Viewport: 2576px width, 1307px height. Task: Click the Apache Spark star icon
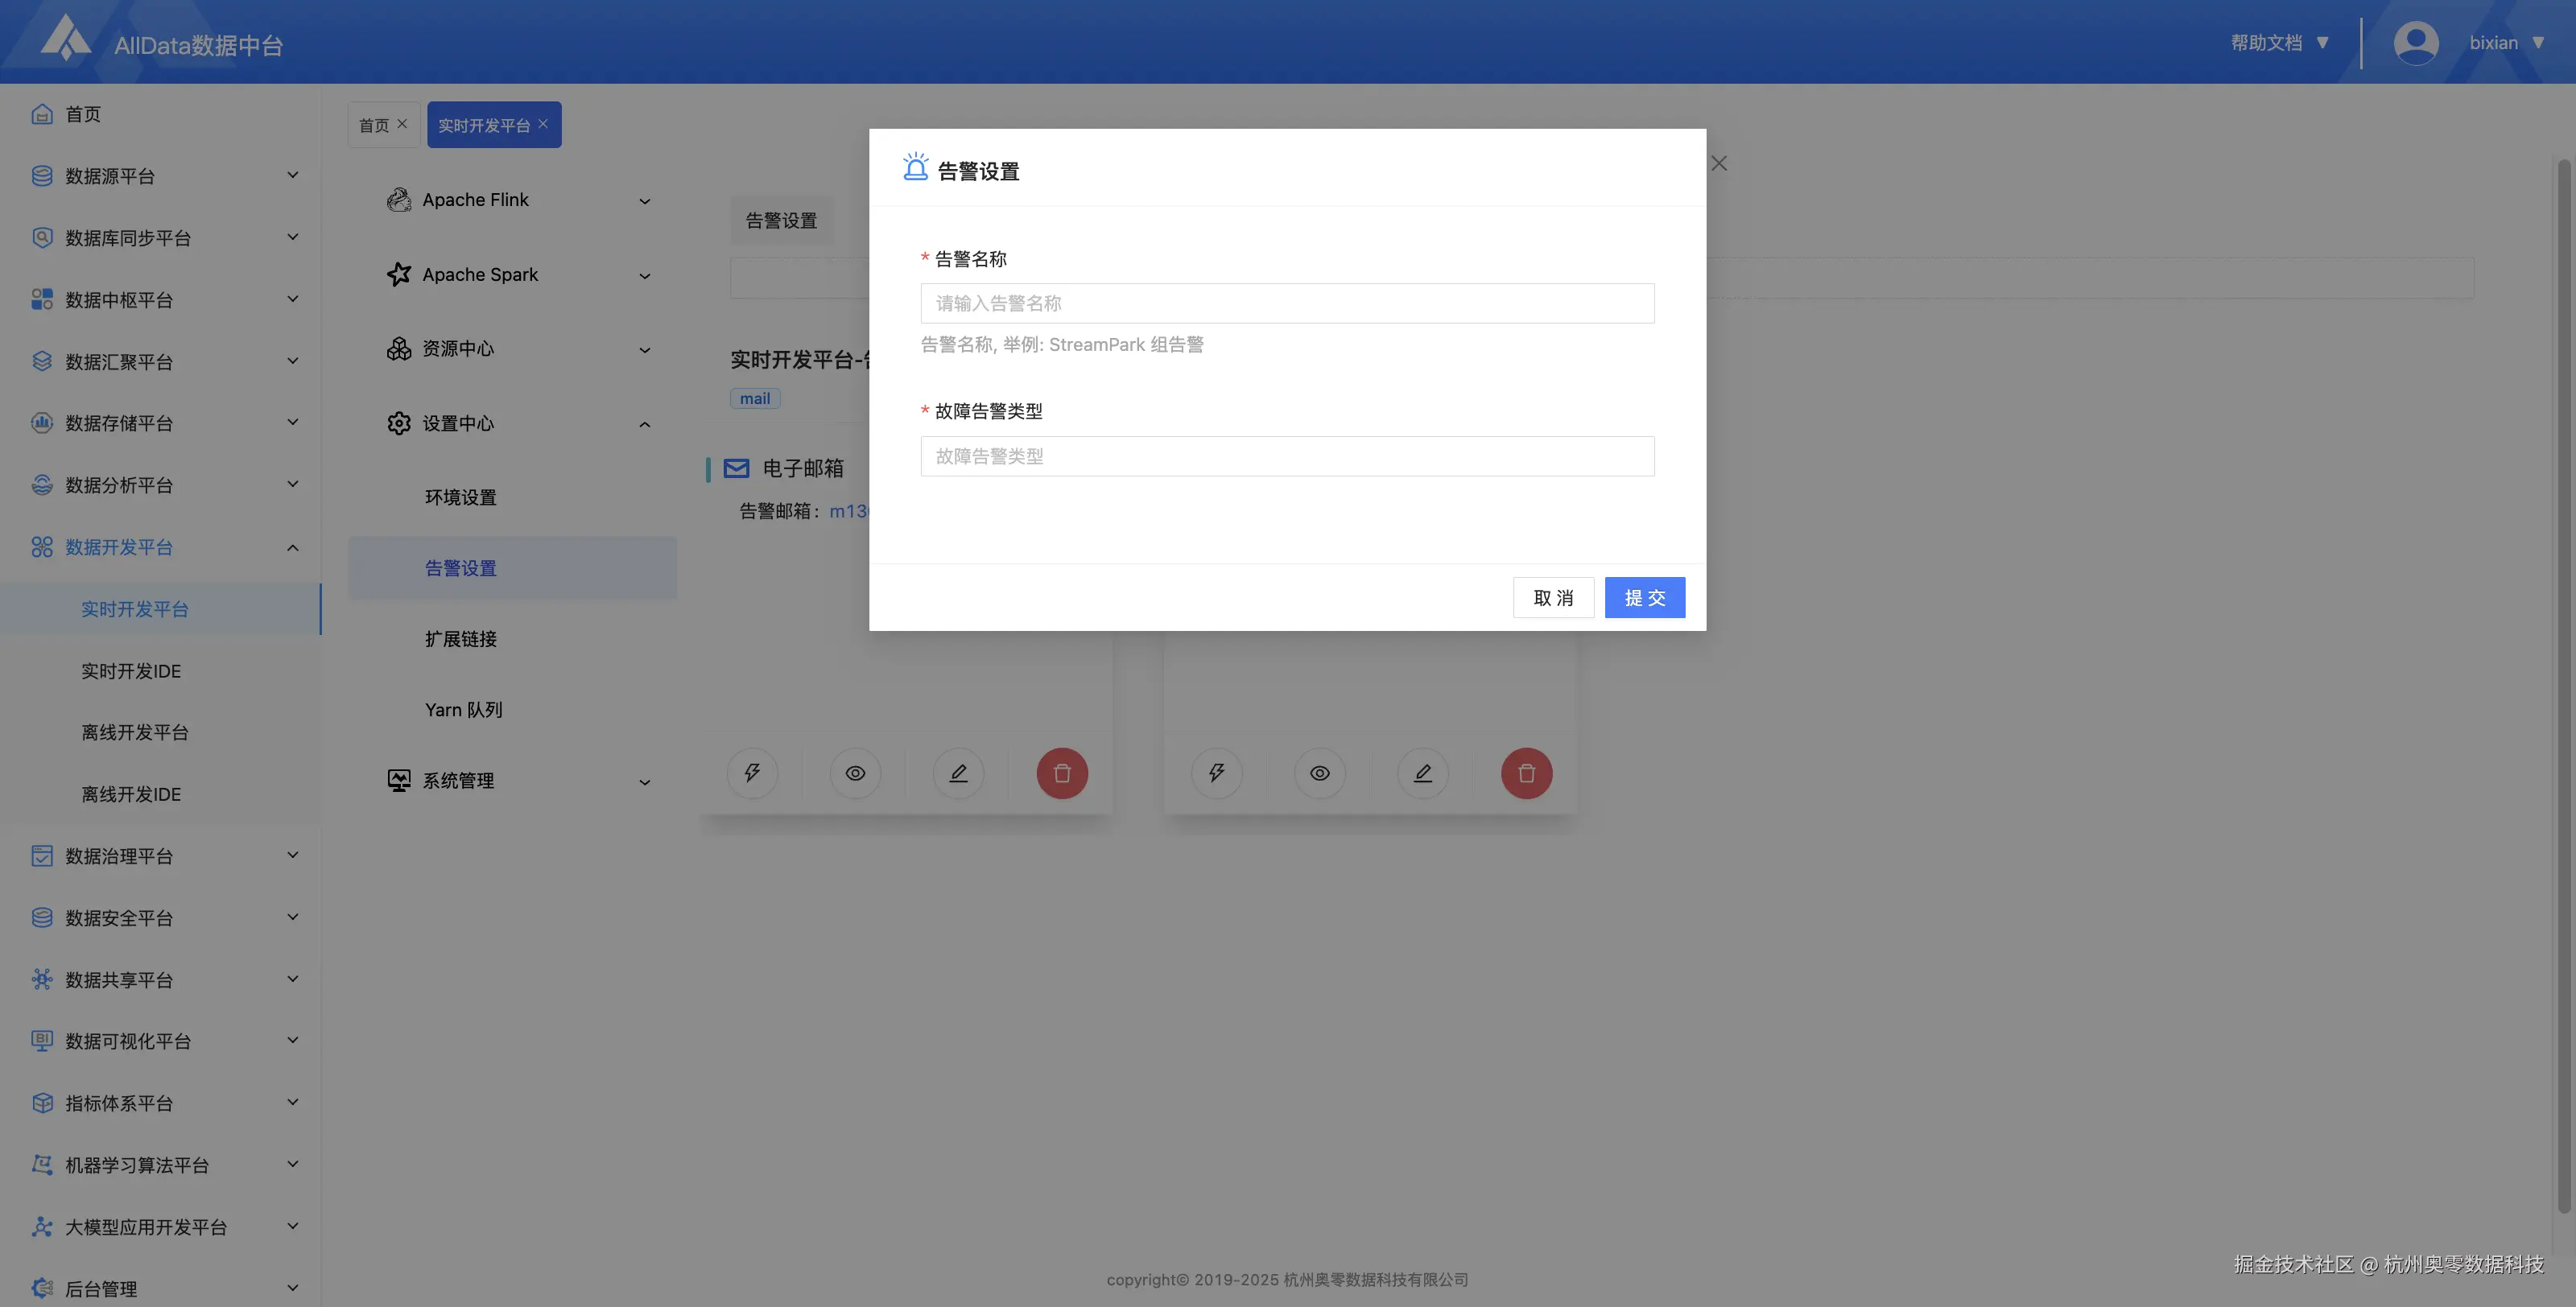click(x=399, y=274)
